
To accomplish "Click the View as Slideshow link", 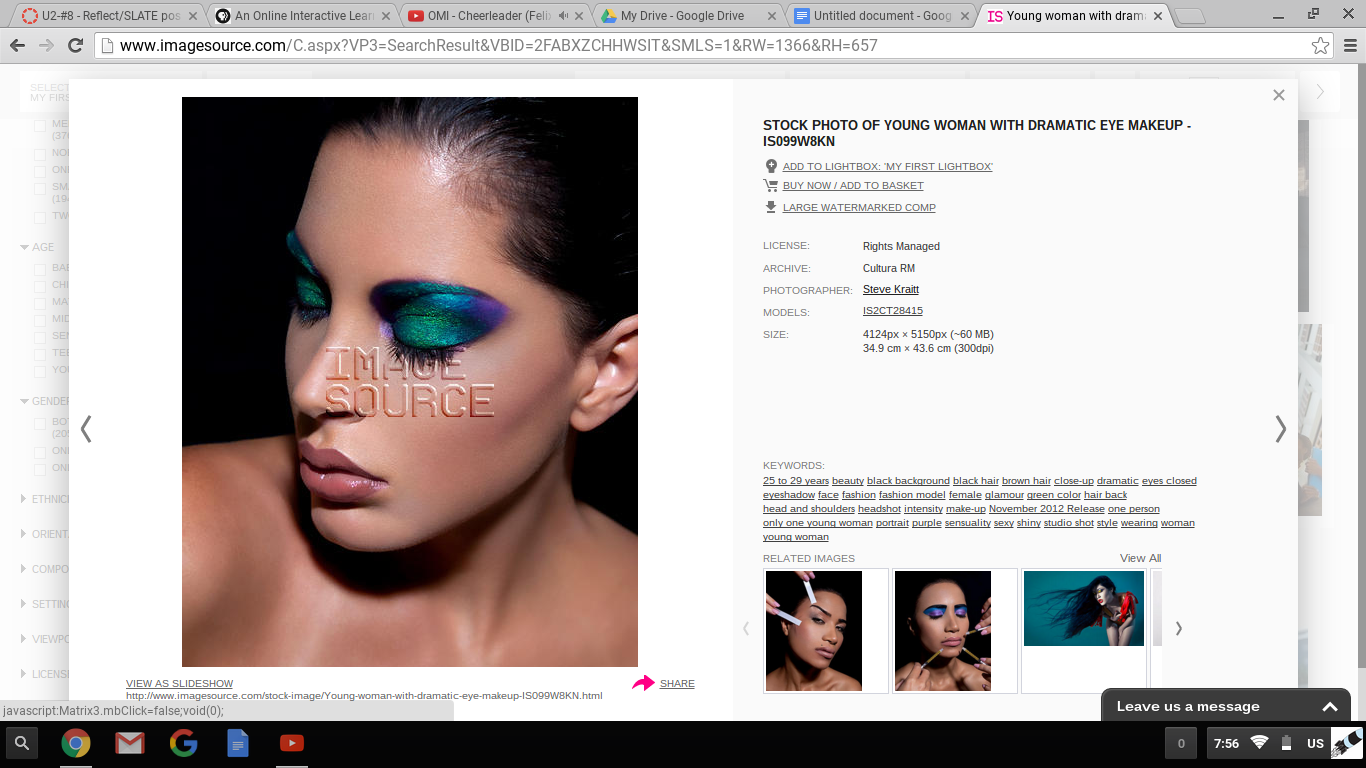I will [x=179, y=684].
